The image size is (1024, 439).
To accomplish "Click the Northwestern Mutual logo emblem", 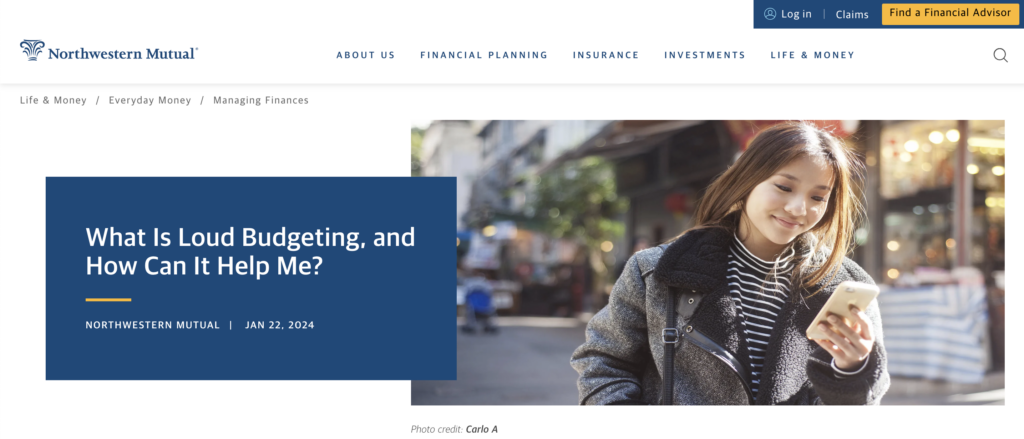I will pyautogui.click(x=32, y=50).
